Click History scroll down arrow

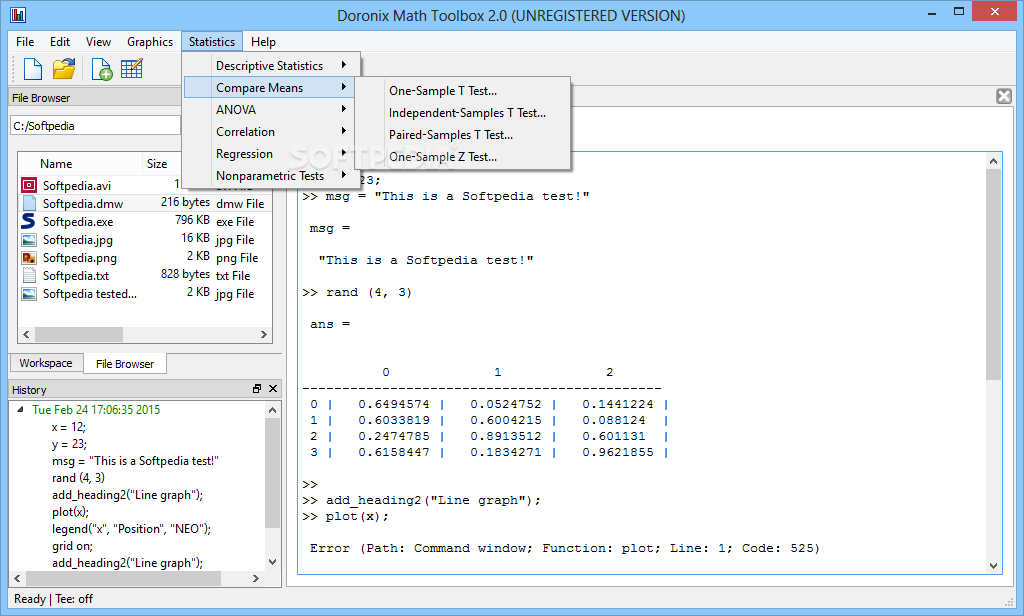272,562
